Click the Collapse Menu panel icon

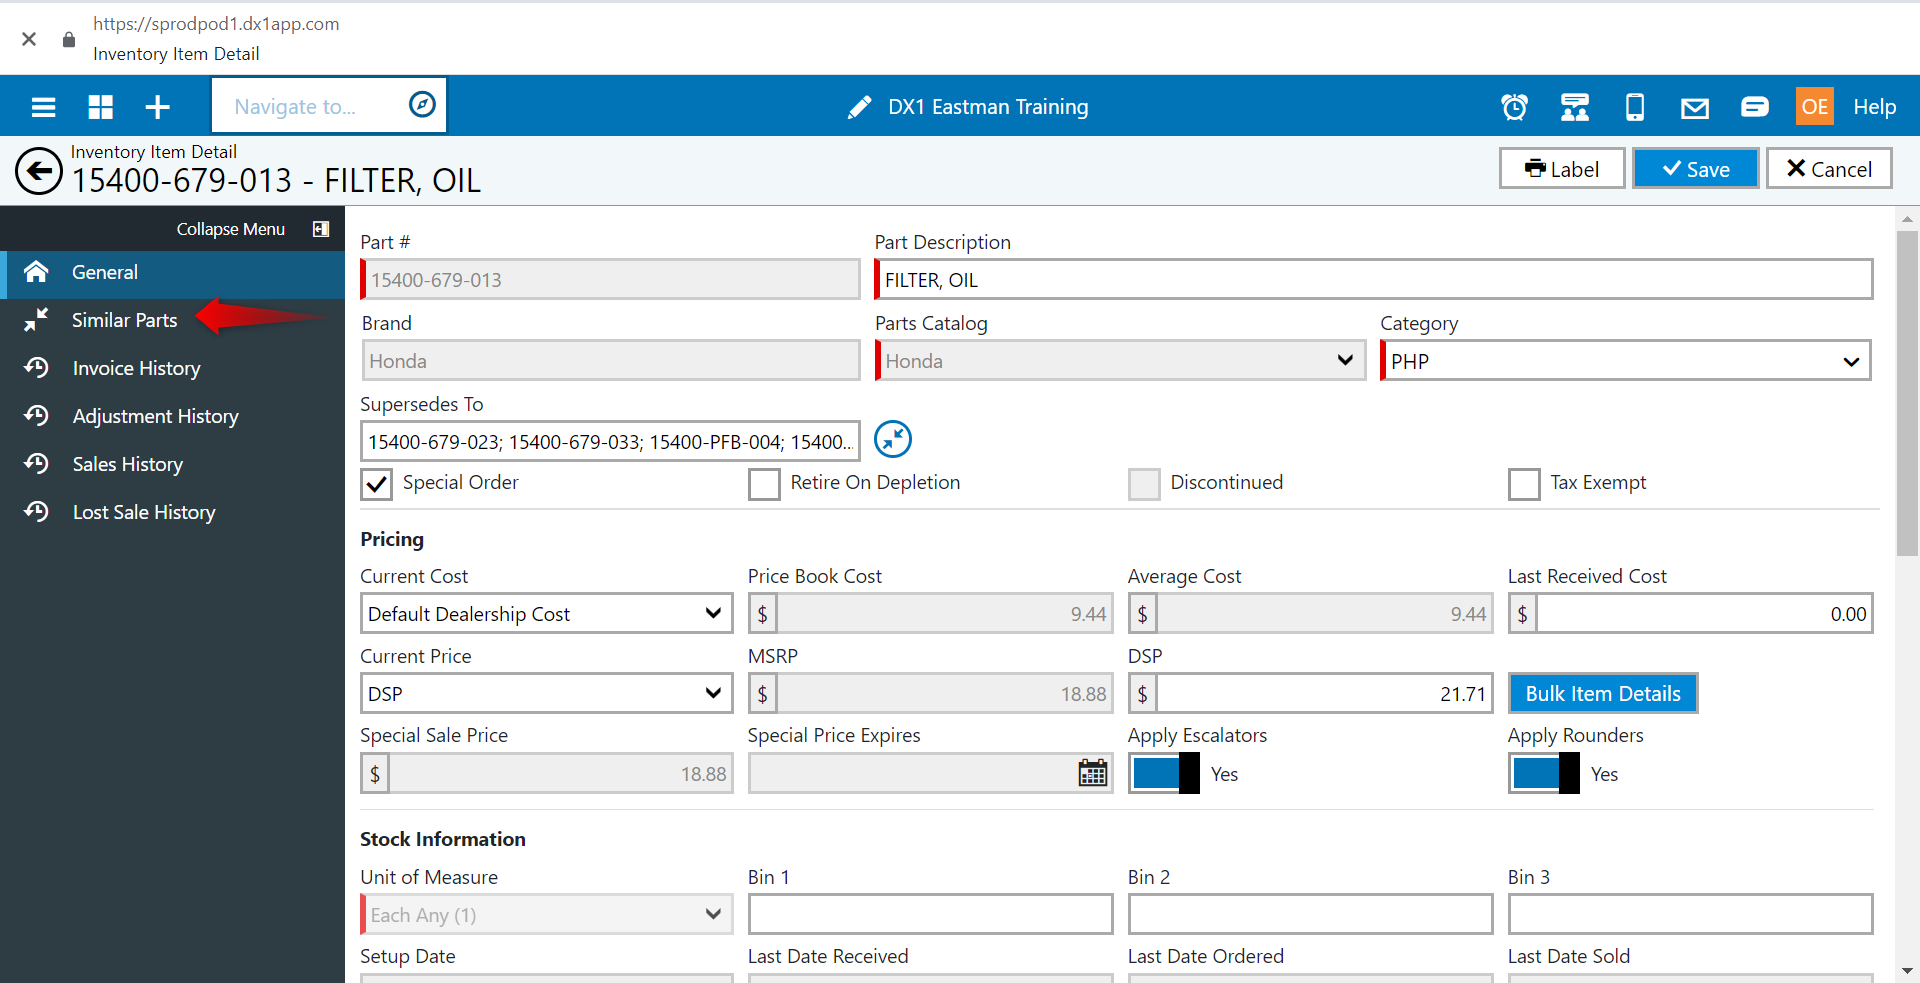tap(321, 229)
